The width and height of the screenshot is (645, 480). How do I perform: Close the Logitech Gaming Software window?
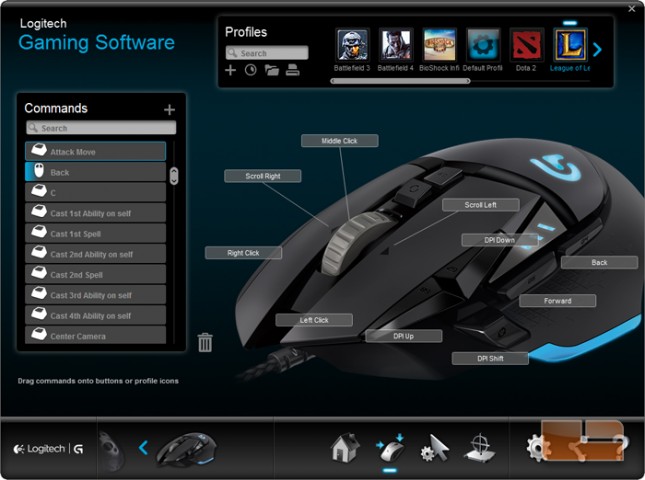tap(632, 9)
